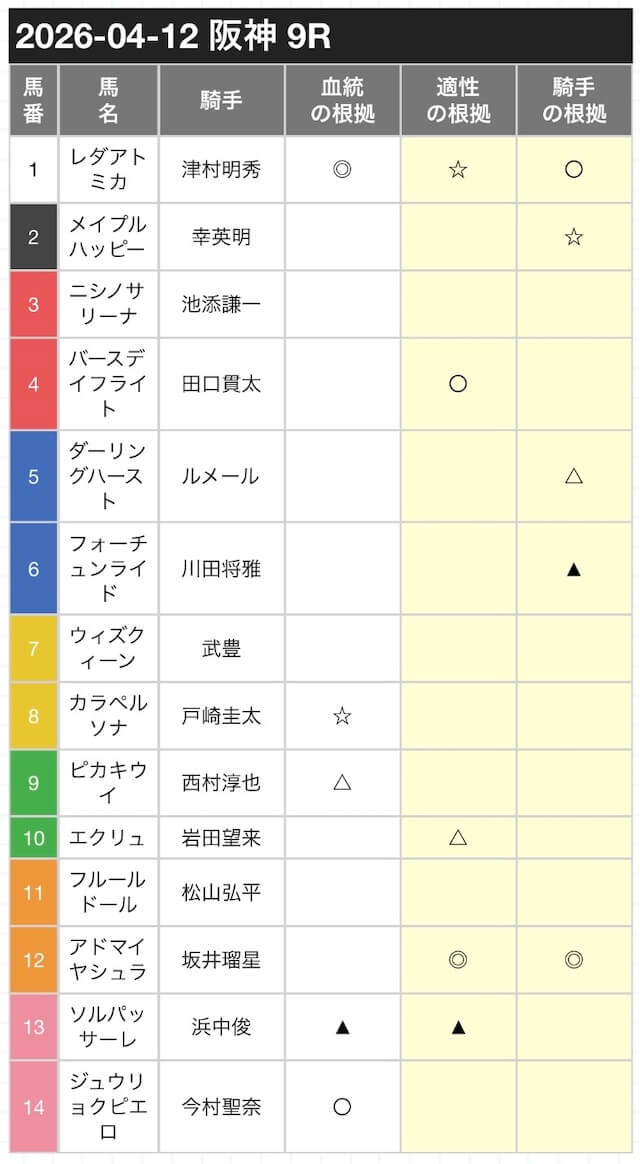
Task: Click jockey name 武豊
Action: (x=221, y=649)
